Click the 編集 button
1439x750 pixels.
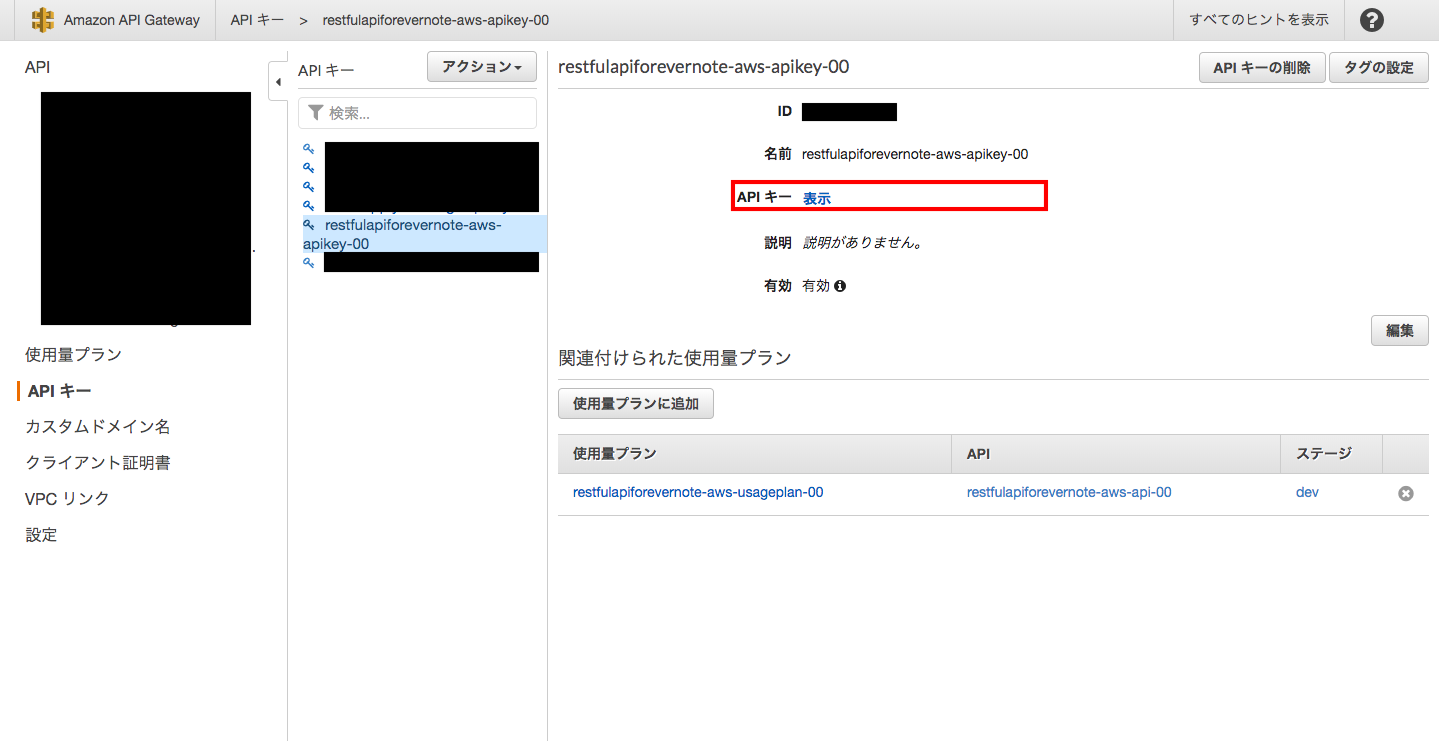click(x=1400, y=331)
